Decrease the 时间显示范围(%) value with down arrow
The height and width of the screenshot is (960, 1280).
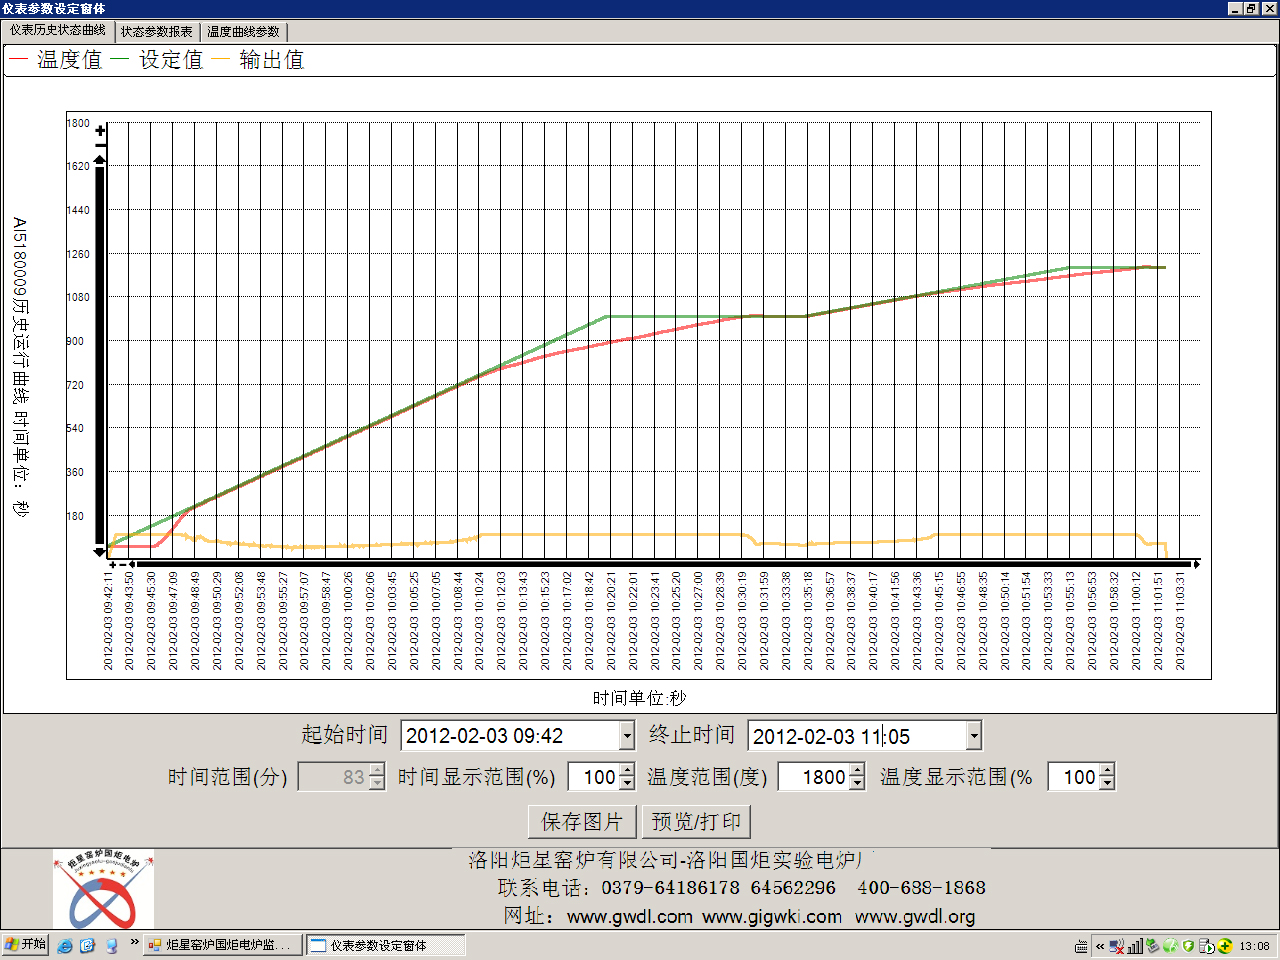(x=627, y=783)
